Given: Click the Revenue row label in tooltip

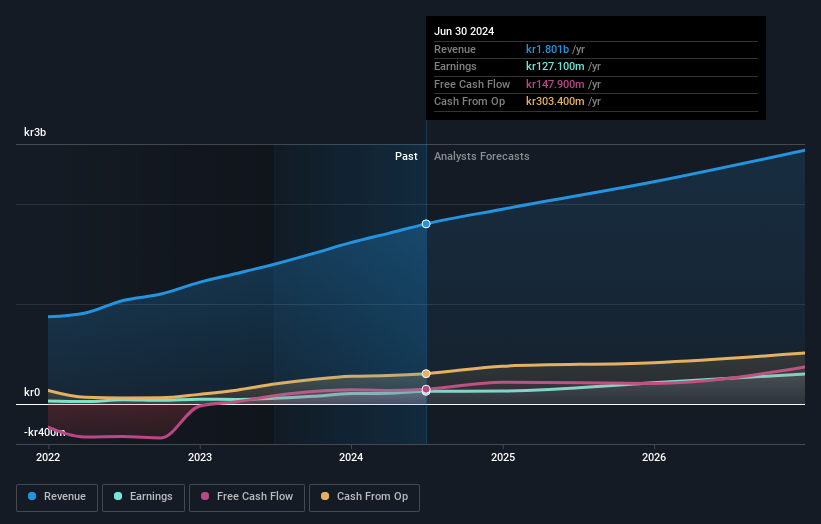Looking at the screenshot, I should 455,49.
